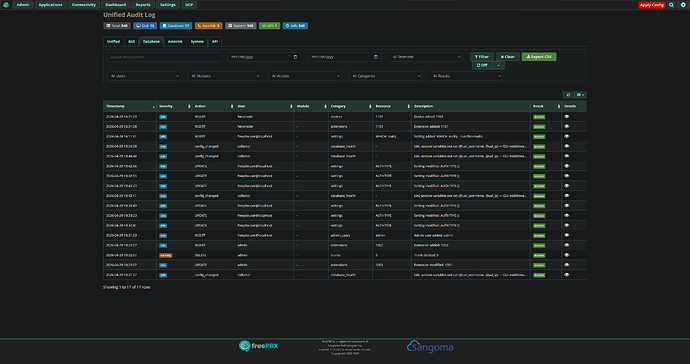Image resolution: width=690 pixels, height=364 pixels.
Task: Open details eye for WHICH_mailq setting row
Action: click(x=566, y=136)
